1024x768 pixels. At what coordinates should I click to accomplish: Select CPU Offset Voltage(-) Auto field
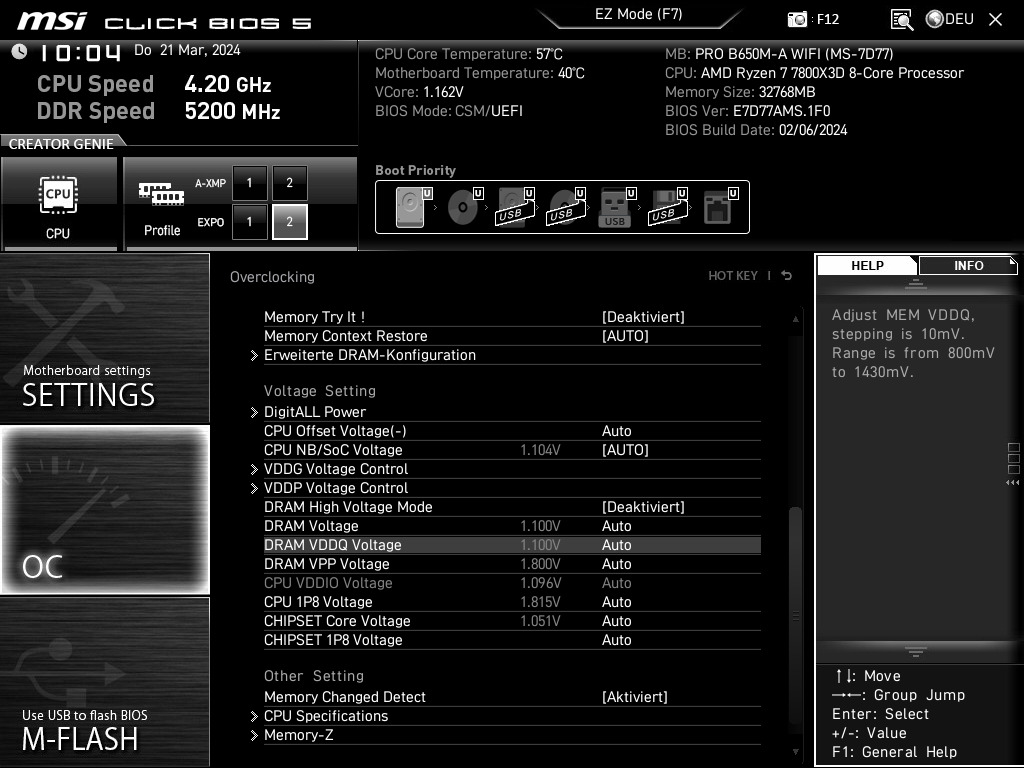616,432
